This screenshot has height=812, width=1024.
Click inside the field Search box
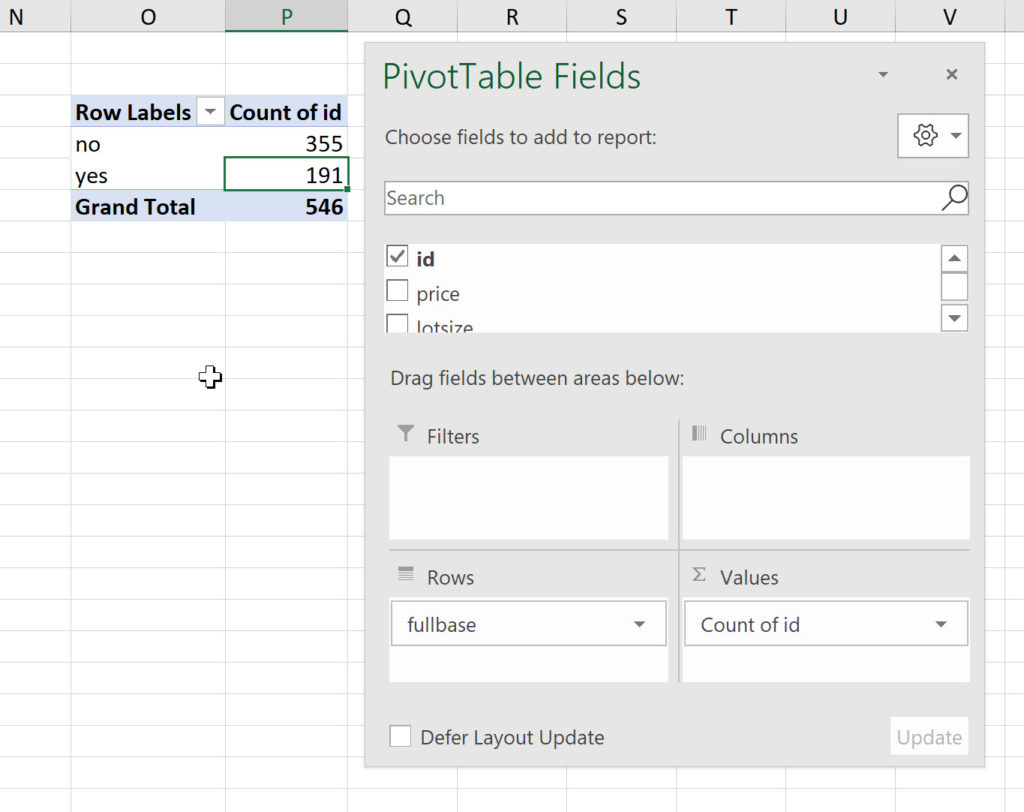coord(660,198)
